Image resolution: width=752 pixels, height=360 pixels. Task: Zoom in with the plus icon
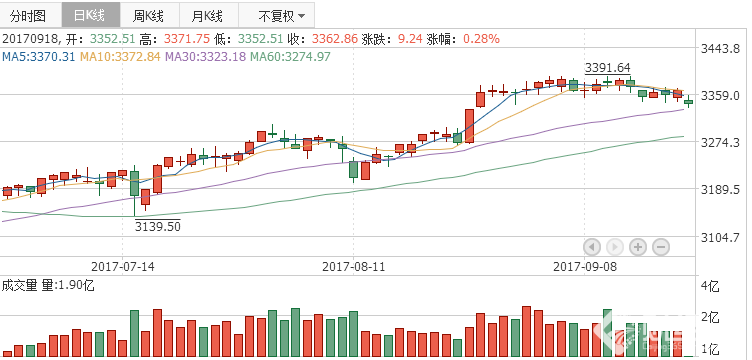click(638, 247)
